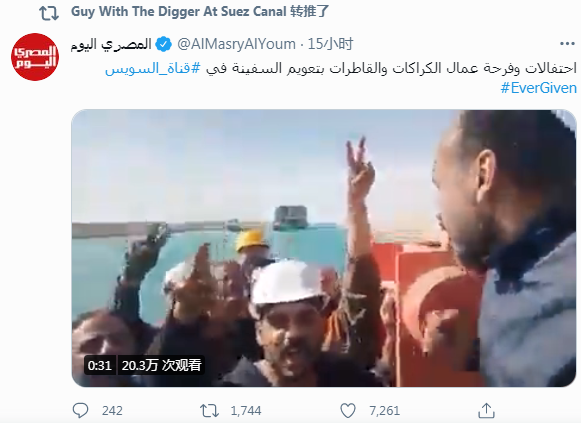View the 242 replies count
This screenshot has width=581, height=423.
tap(112, 411)
